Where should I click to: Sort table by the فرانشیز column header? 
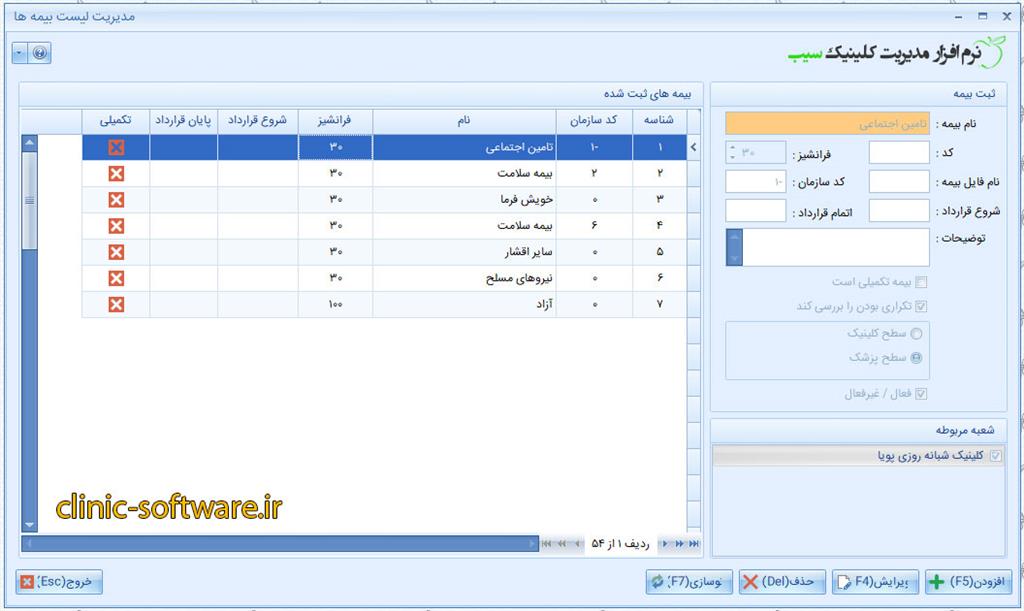(335, 121)
